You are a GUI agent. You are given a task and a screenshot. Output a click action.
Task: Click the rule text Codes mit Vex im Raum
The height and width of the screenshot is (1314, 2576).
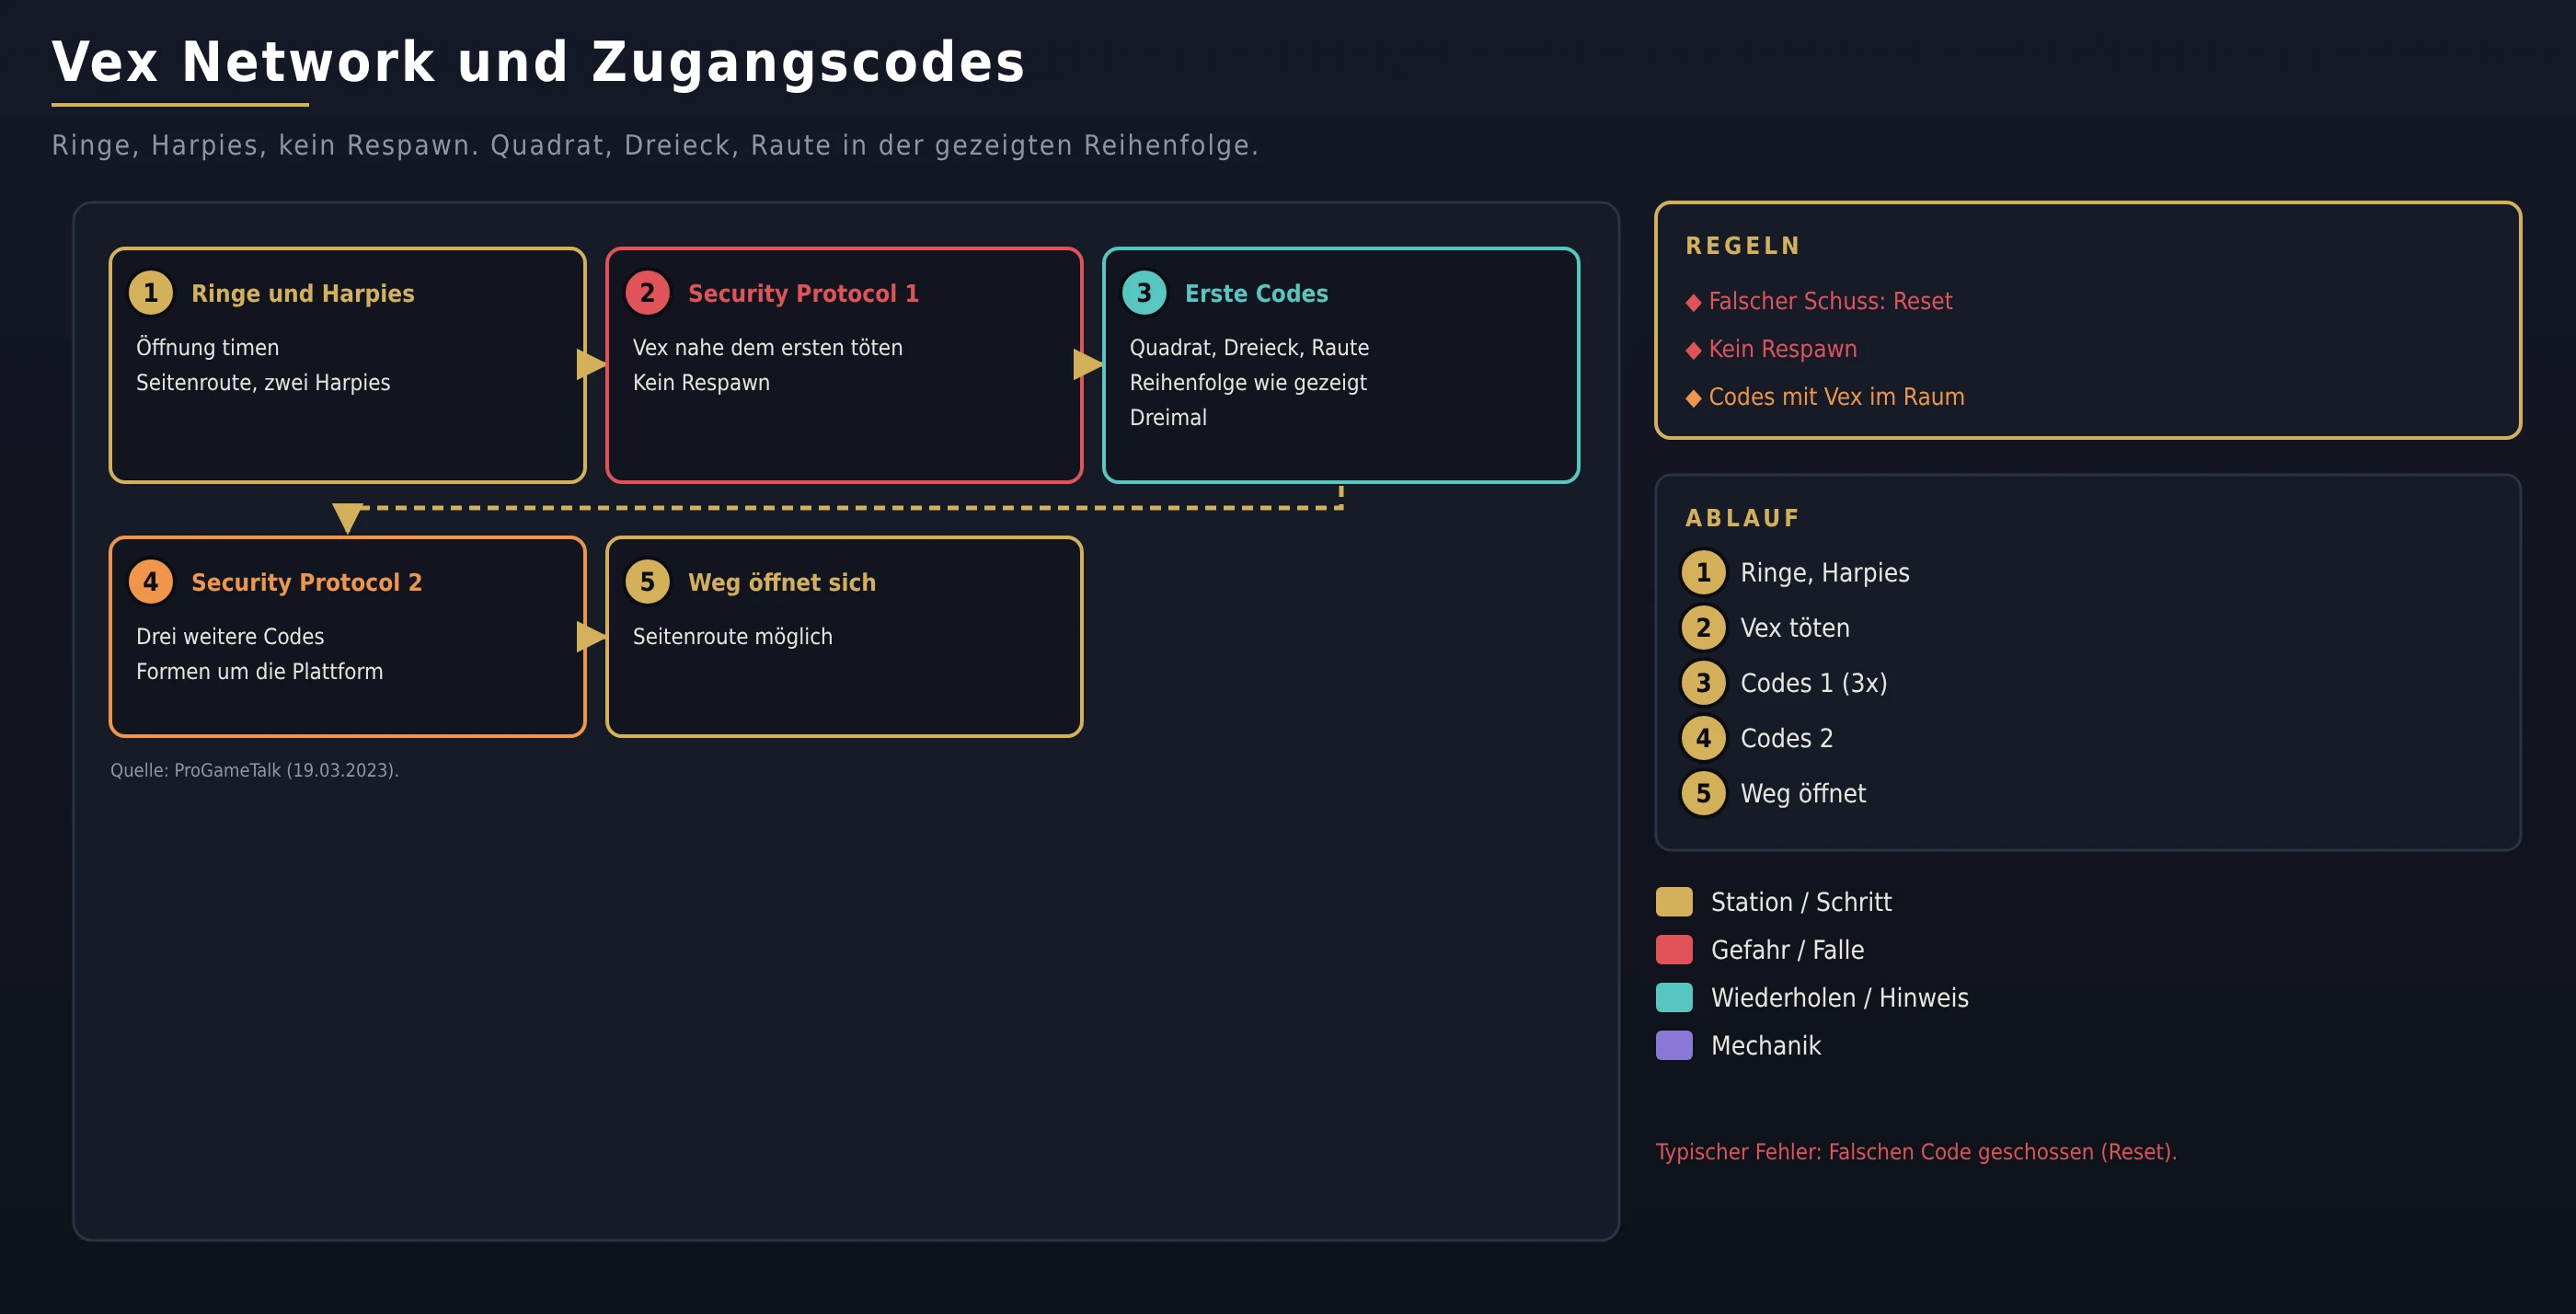[1836, 397]
